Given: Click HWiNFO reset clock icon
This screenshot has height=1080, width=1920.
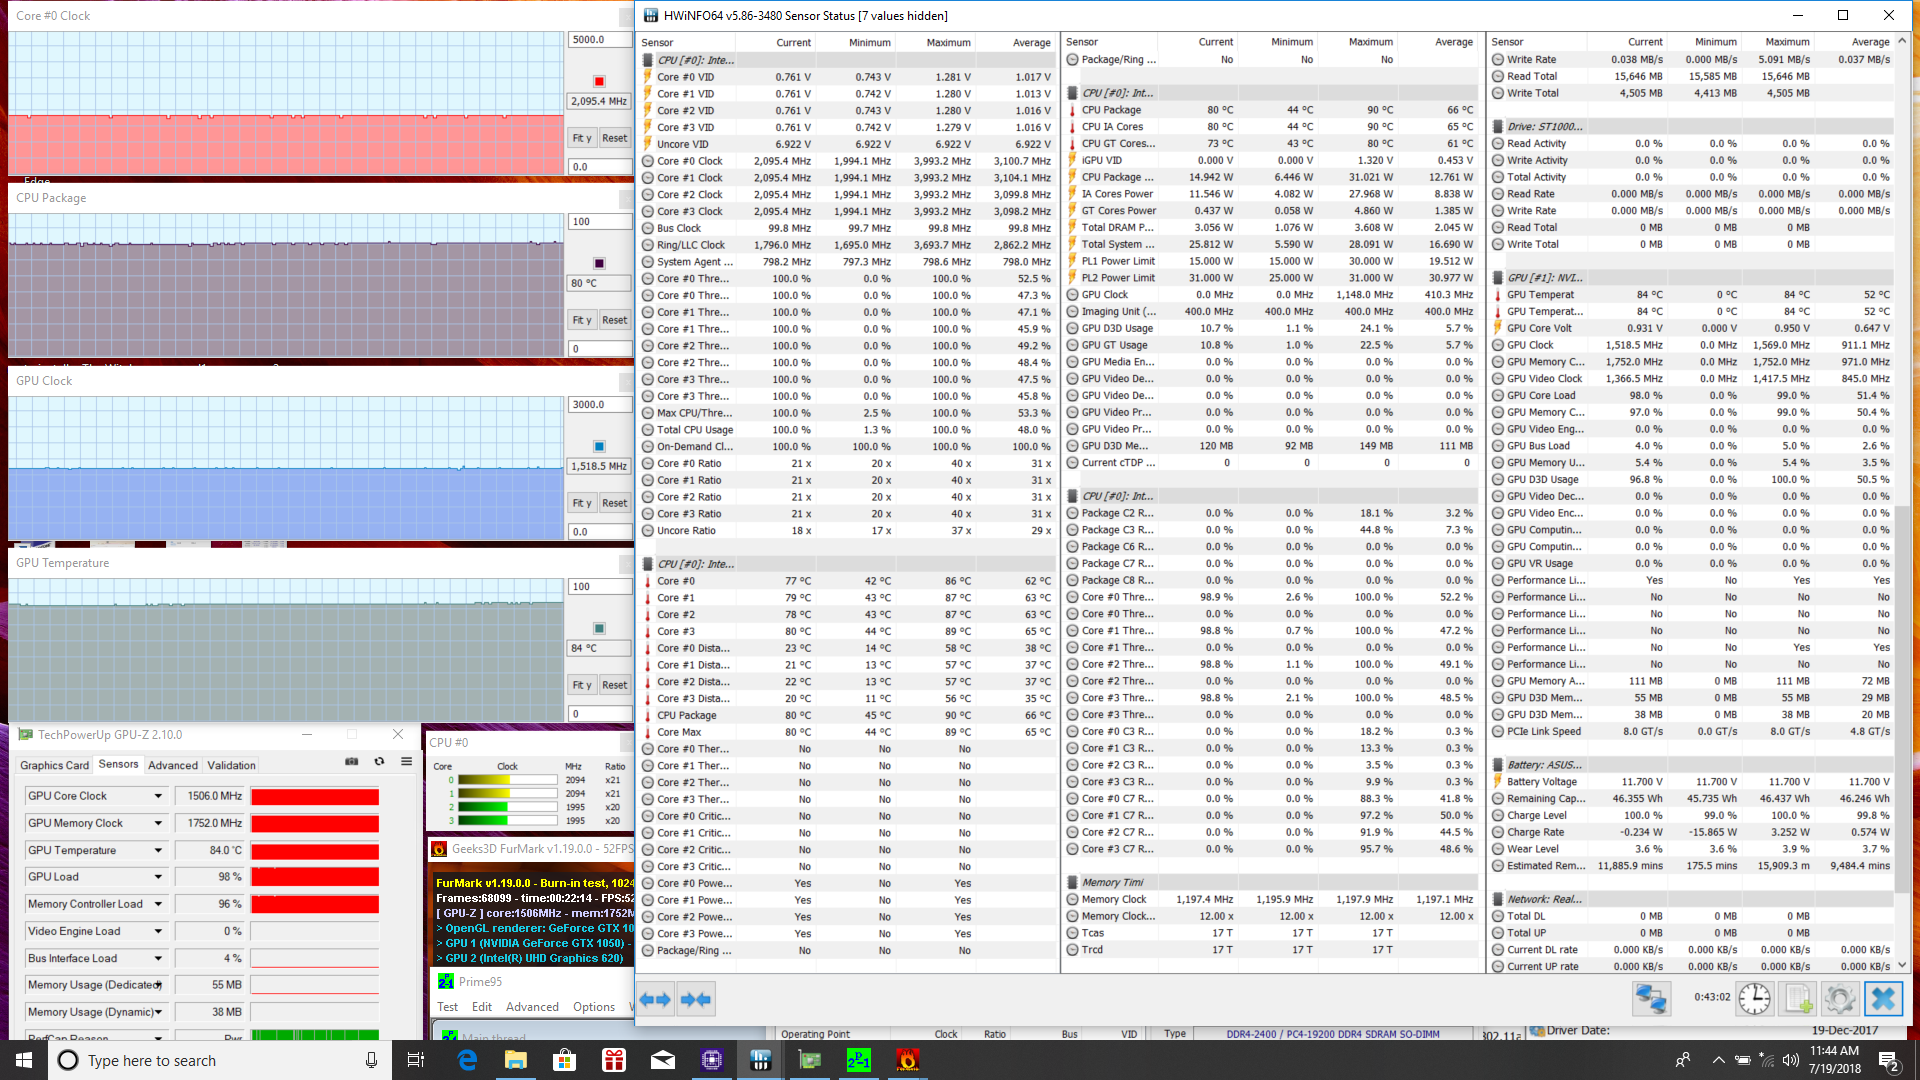Looking at the screenshot, I should (1754, 998).
